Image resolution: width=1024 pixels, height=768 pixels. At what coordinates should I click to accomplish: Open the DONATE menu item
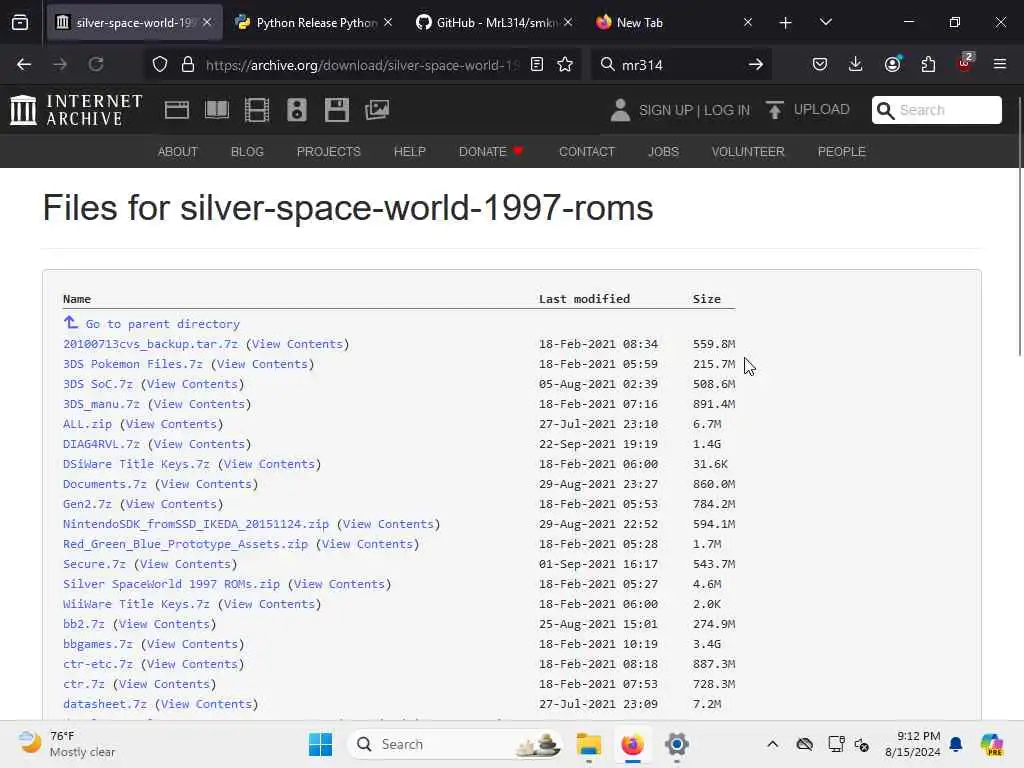tap(491, 152)
